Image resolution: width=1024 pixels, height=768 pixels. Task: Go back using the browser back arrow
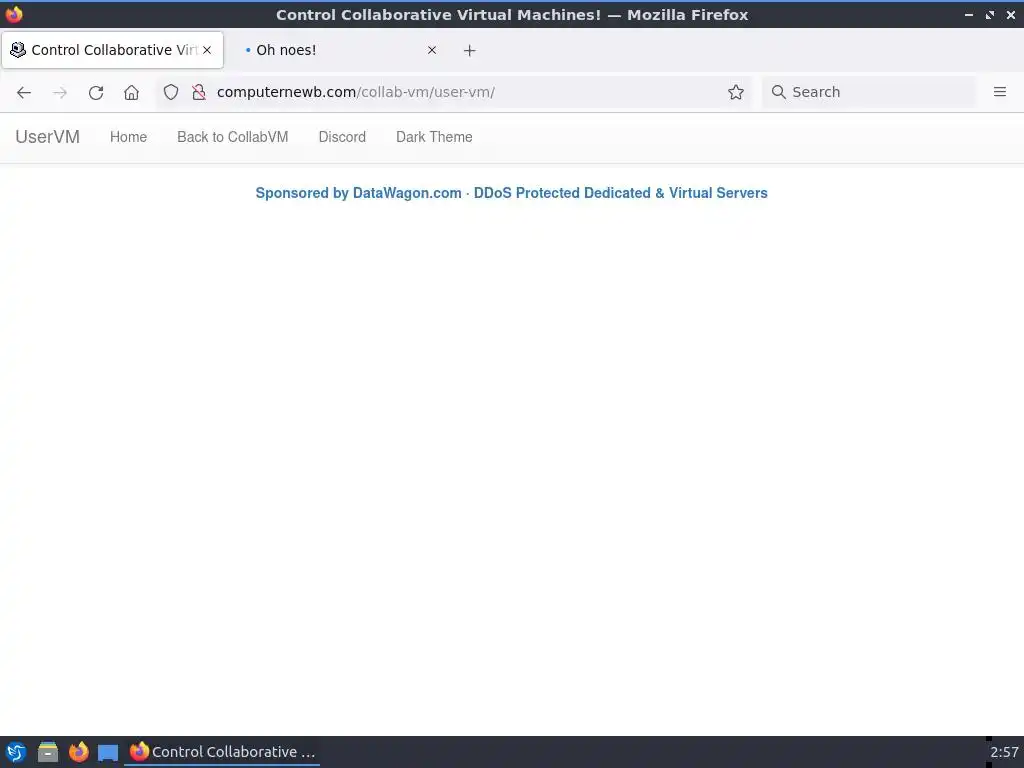pos(24,92)
